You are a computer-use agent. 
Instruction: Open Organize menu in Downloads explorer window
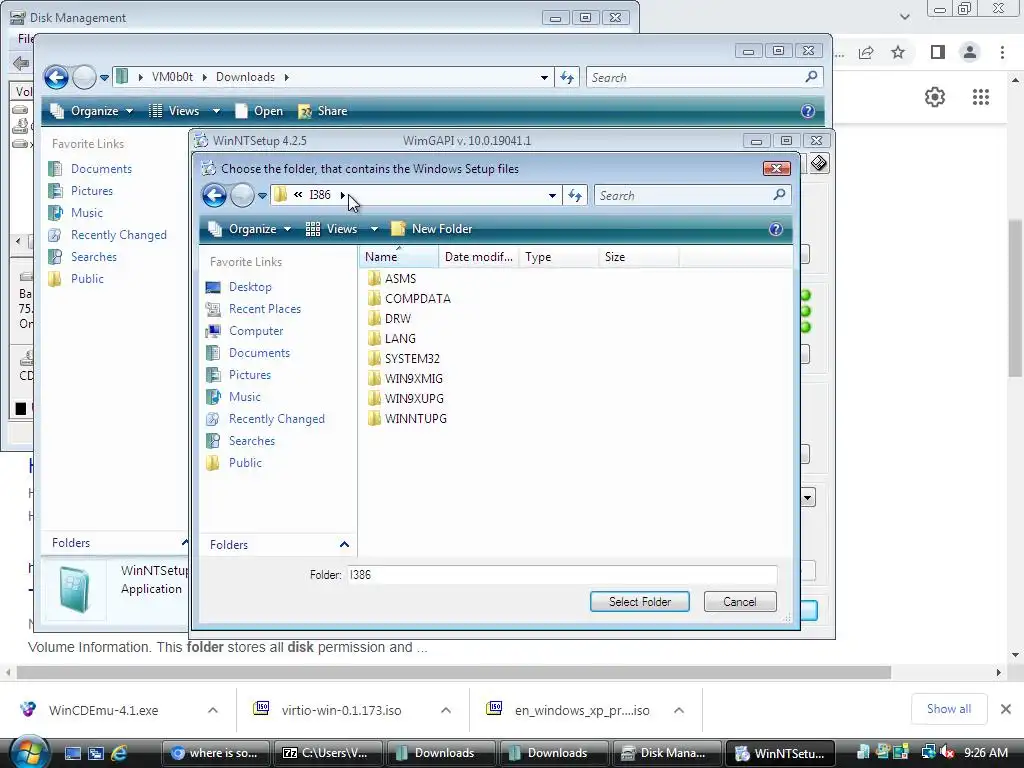[92, 111]
